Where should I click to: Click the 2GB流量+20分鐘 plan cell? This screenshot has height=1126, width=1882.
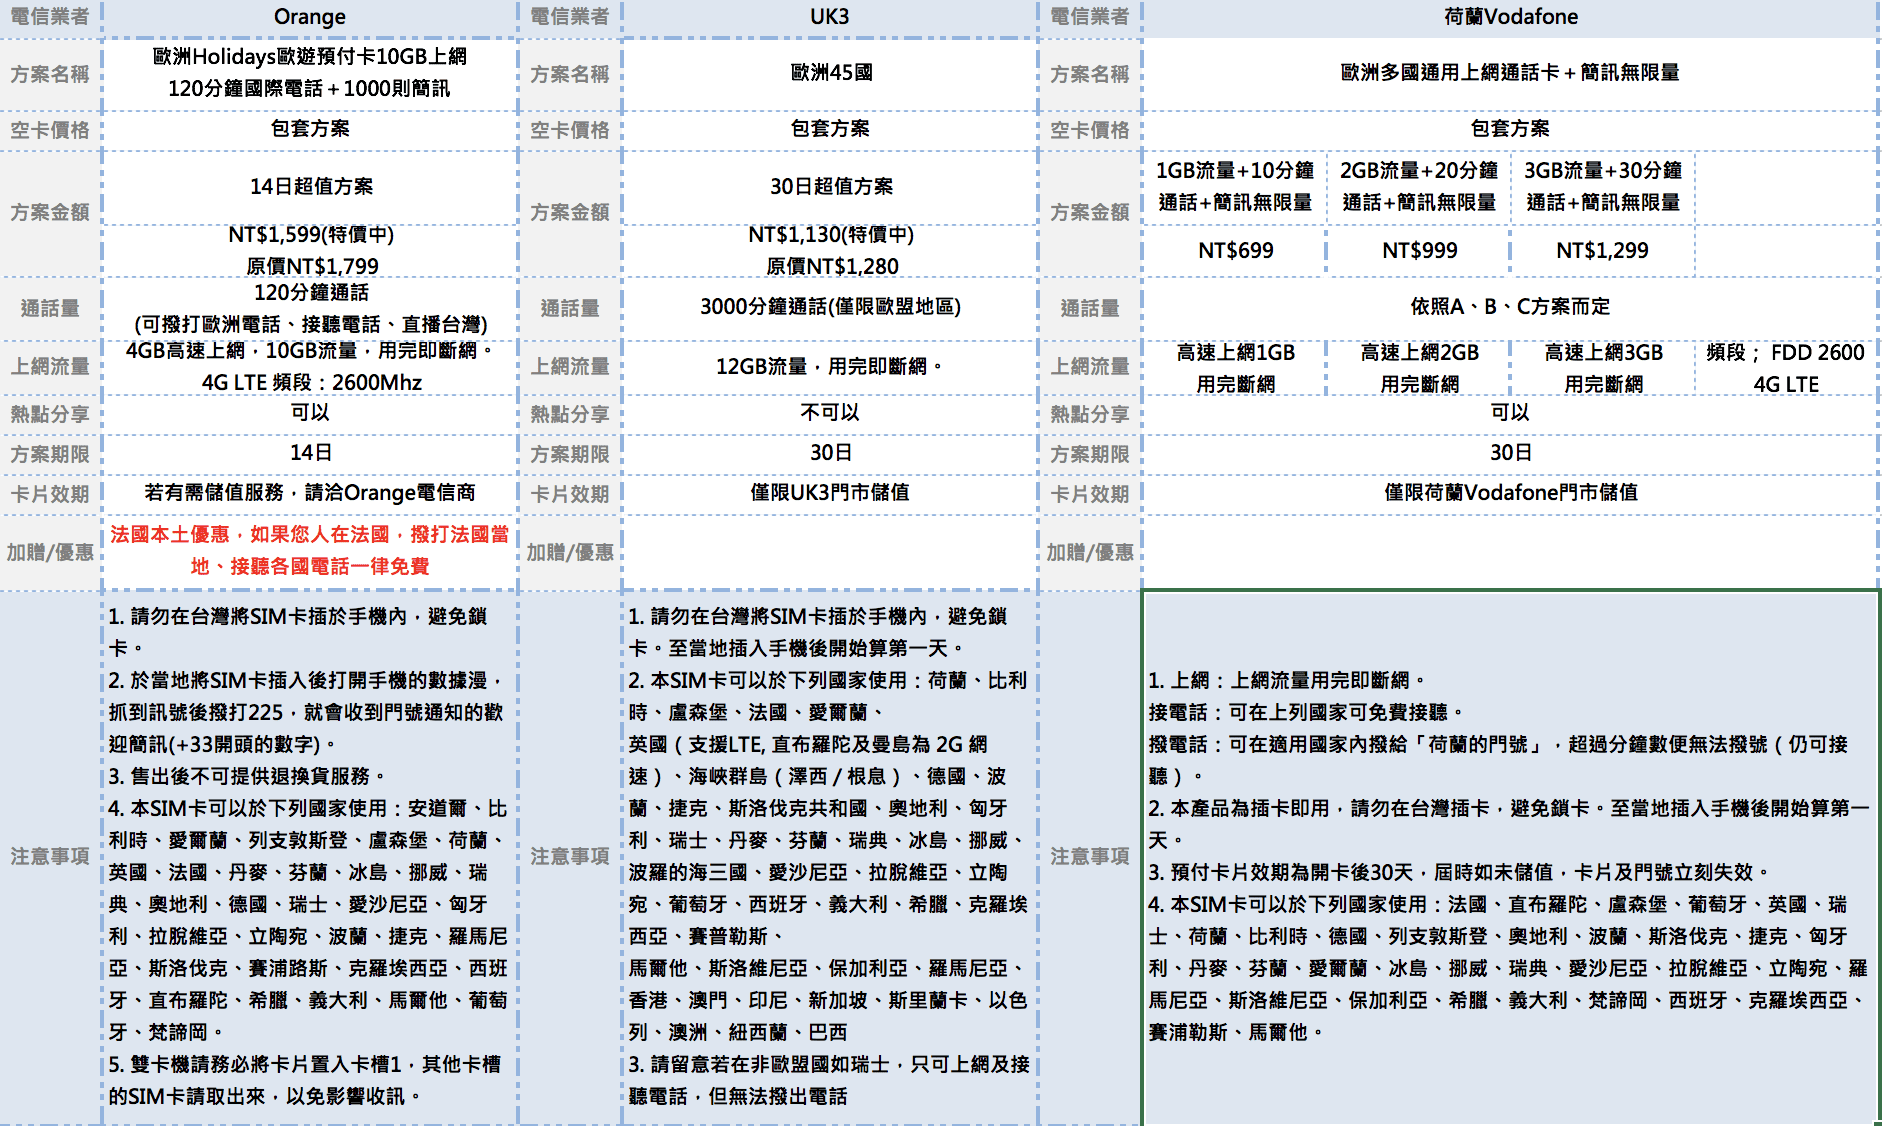tap(1419, 187)
